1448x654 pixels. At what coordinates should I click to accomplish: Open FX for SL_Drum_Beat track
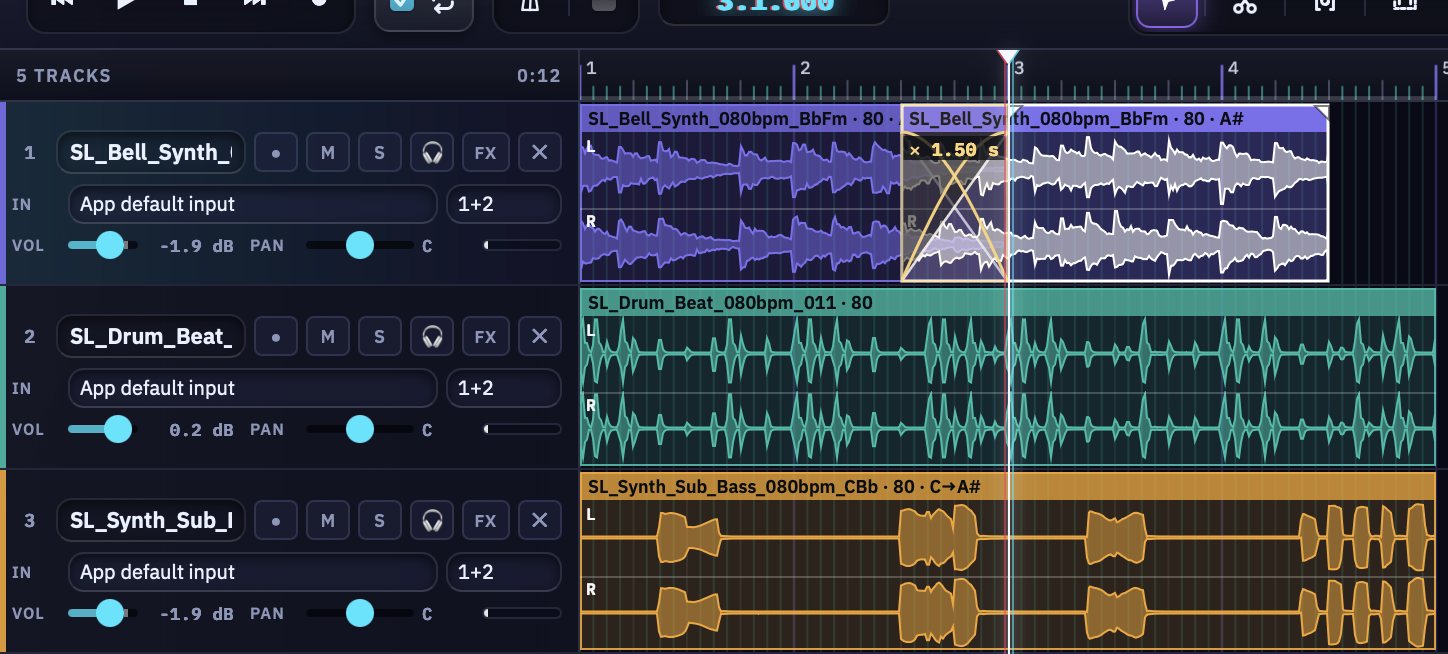click(485, 337)
